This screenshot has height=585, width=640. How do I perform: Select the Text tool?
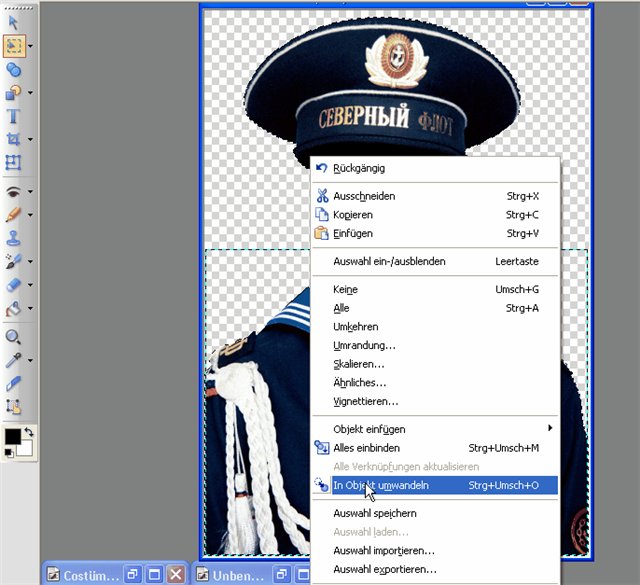click(13, 116)
